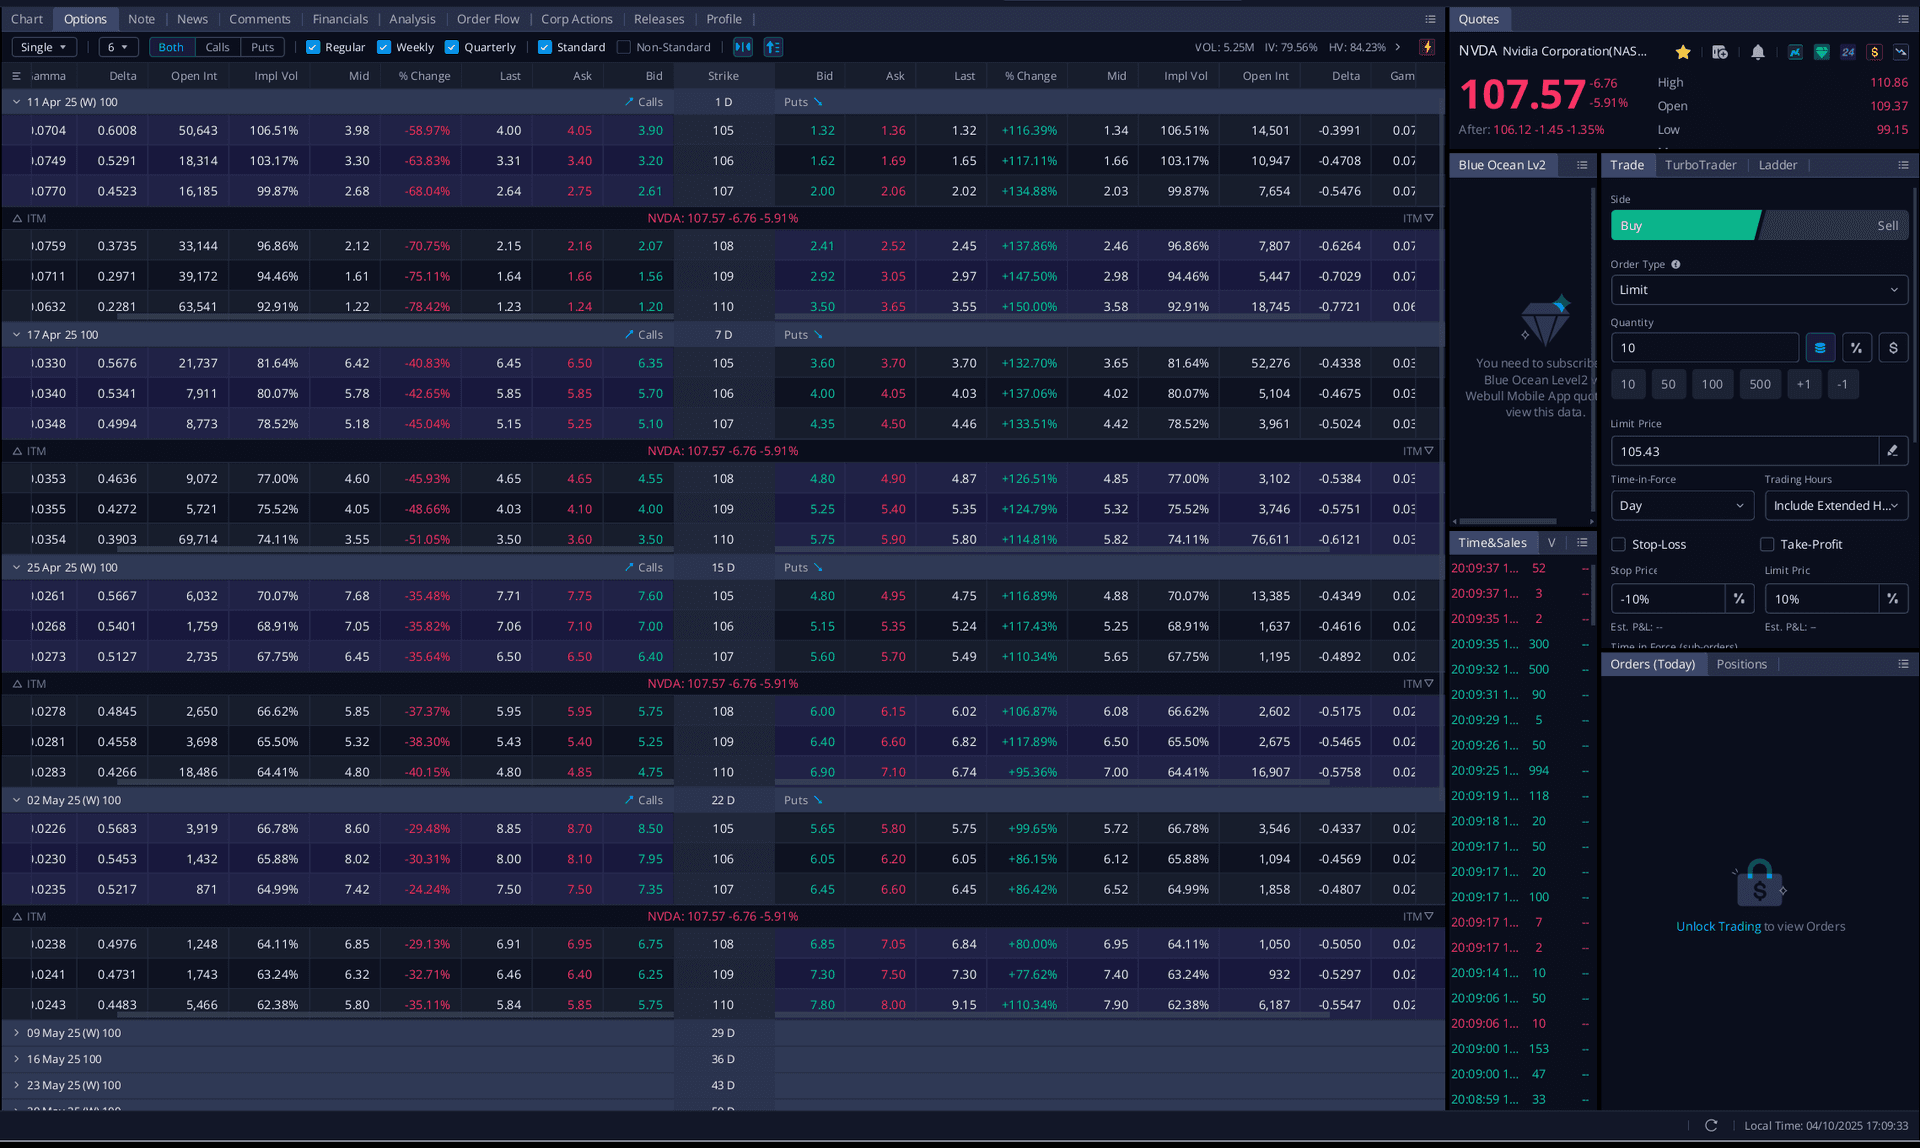Open the Order Type Limit dropdown
The width and height of the screenshot is (1920, 1148).
(1758, 289)
